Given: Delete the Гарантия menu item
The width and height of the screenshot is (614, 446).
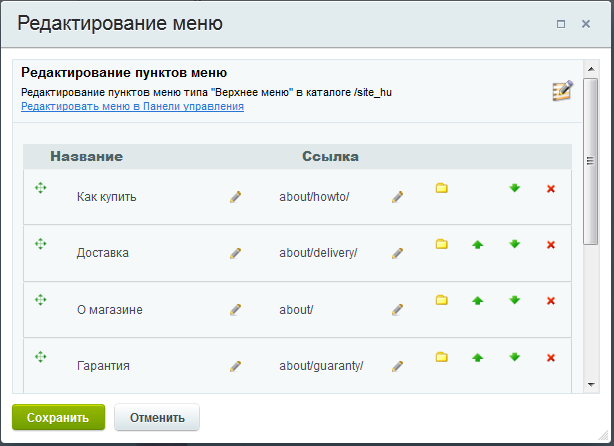Looking at the screenshot, I should pyautogui.click(x=551, y=358).
